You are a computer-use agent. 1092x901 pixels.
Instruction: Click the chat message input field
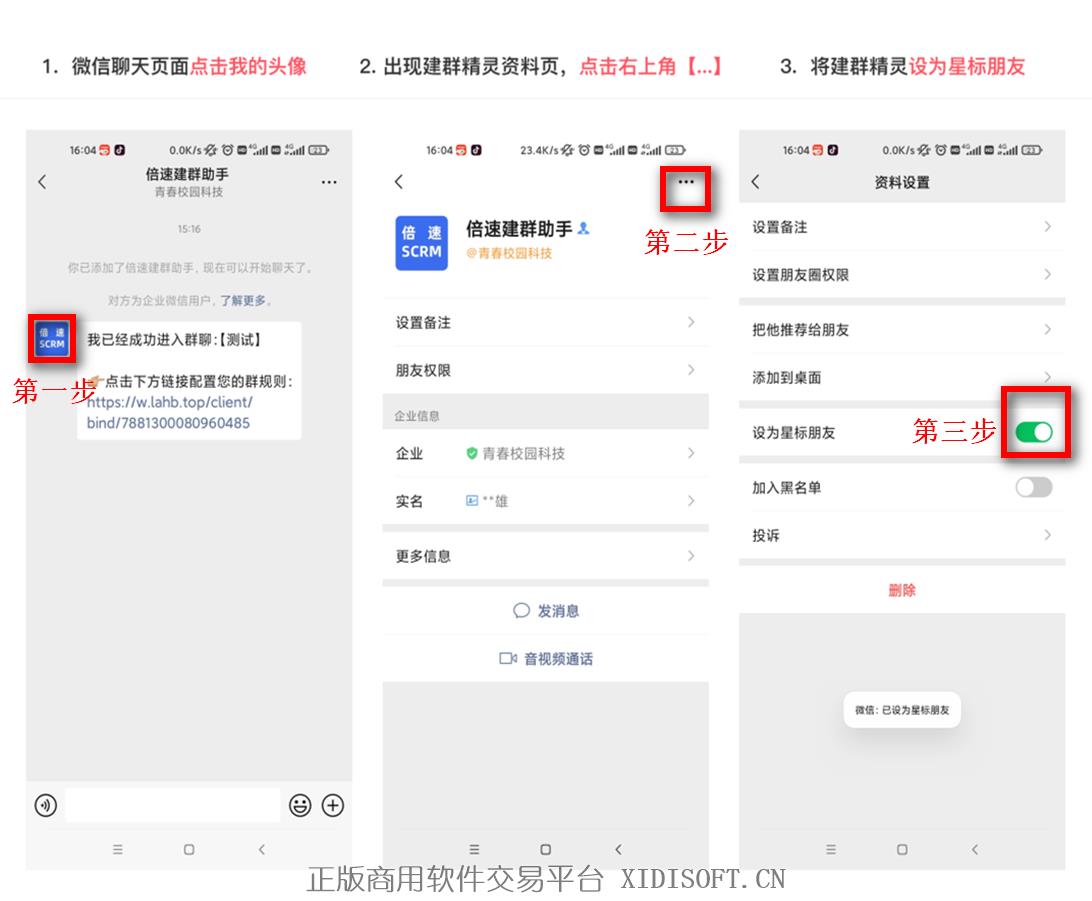coord(173,806)
